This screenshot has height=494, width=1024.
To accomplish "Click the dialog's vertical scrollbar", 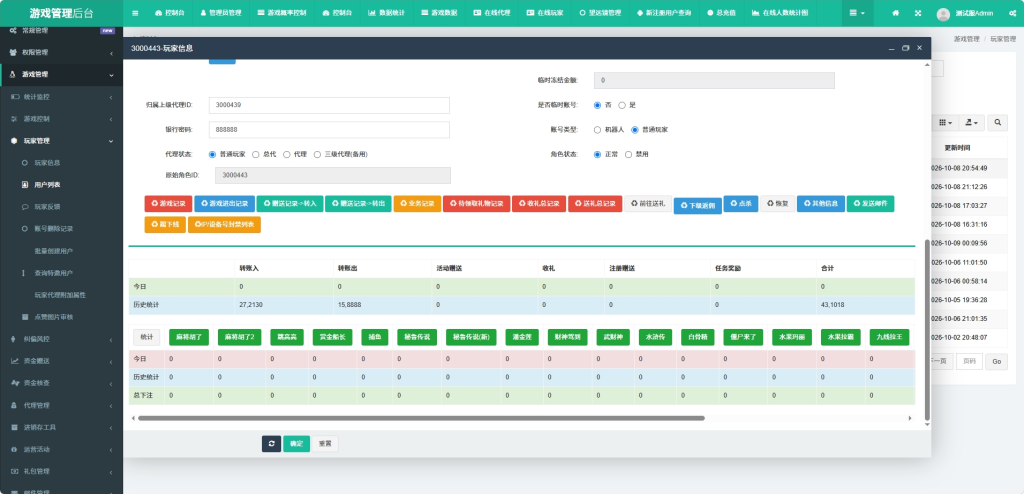I will click(927, 329).
